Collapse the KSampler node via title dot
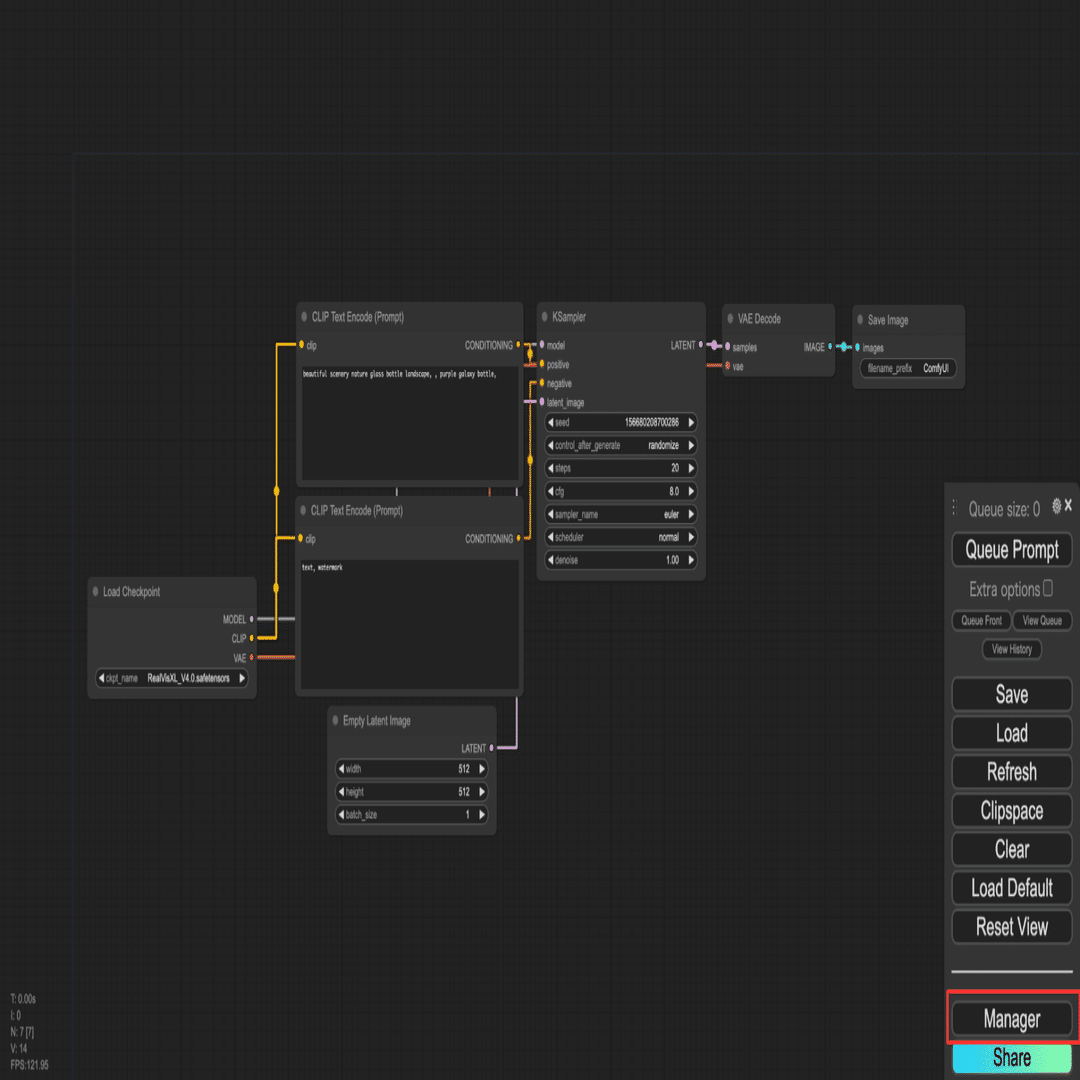The image size is (1080, 1080). click(x=544, y=317)
